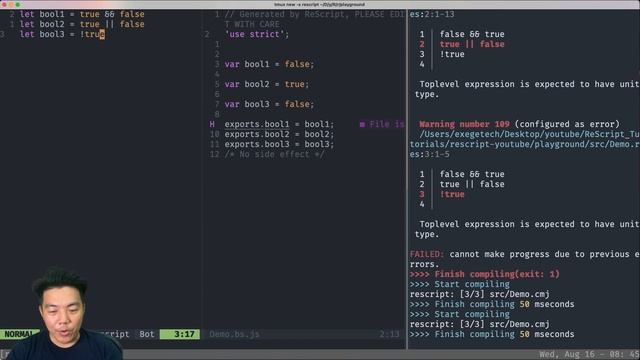The height and width of the screenshot is (360, 640).
Task: Click the 'let bool1 = true && false' line
Action: click(82, 14)
